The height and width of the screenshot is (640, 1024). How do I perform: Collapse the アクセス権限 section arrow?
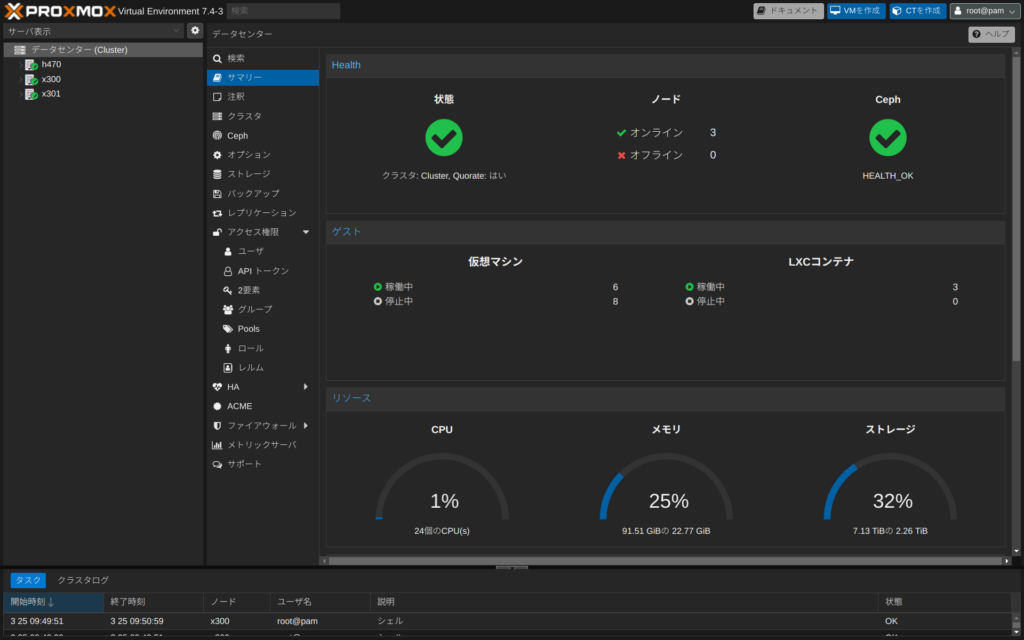[x=306, y=233]
